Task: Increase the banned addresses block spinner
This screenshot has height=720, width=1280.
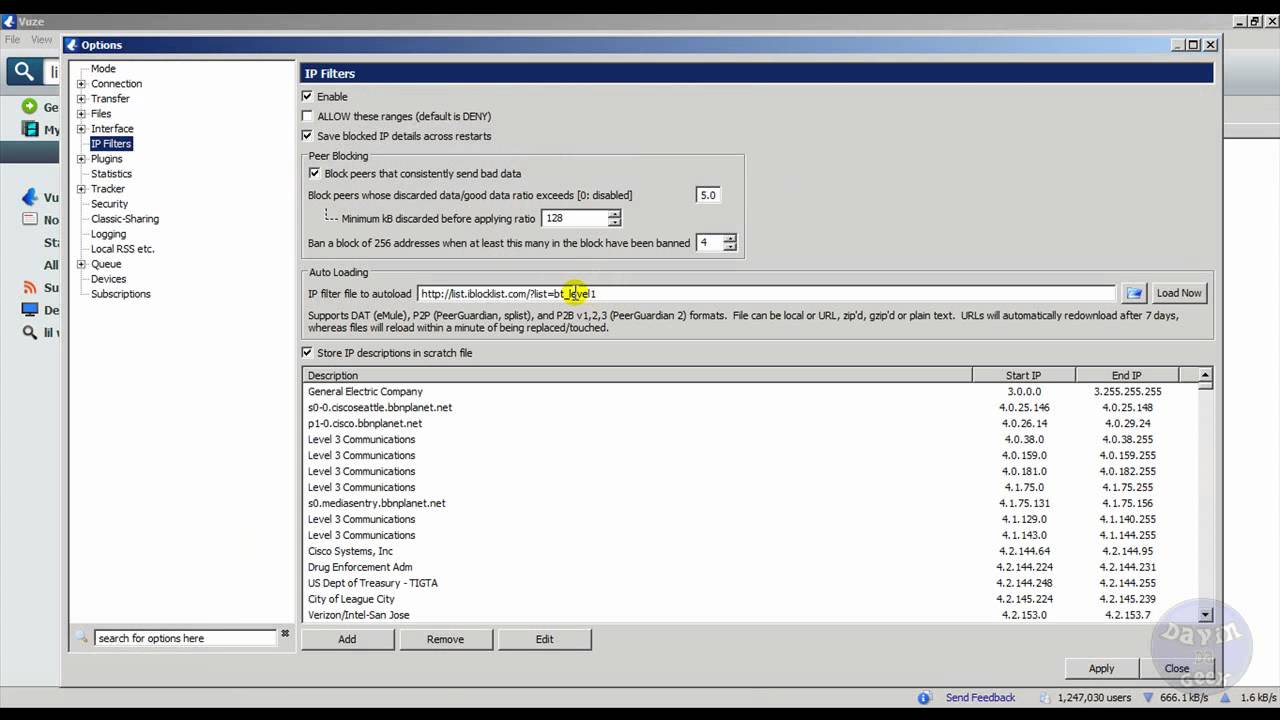Action: [729, 238]
